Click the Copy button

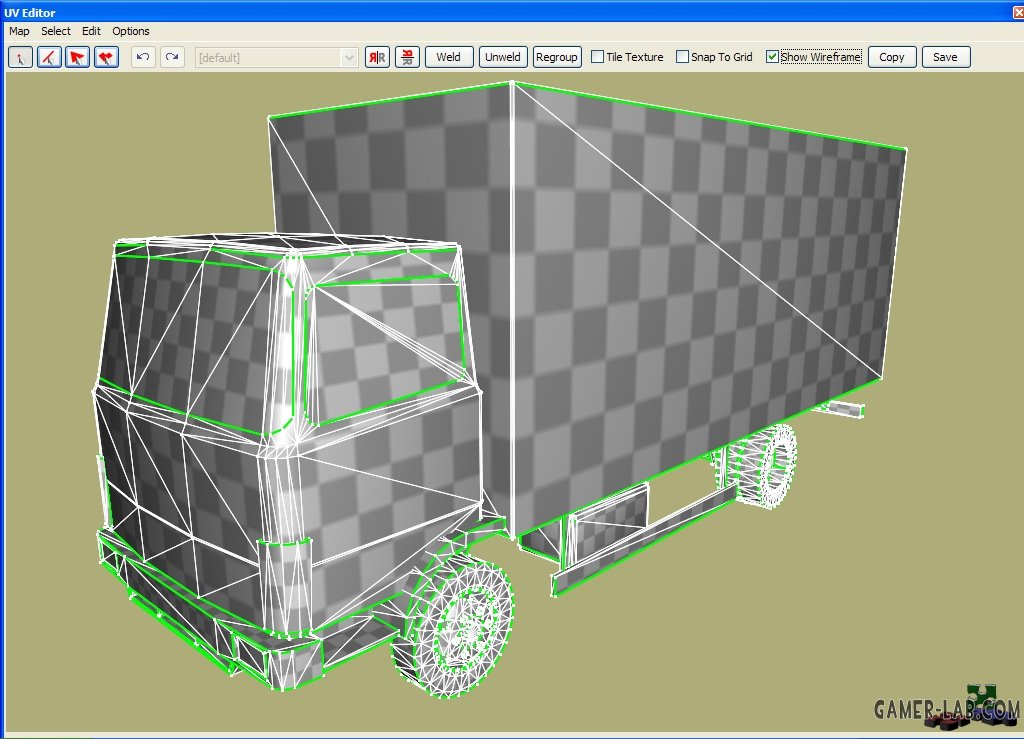point(892,57)
